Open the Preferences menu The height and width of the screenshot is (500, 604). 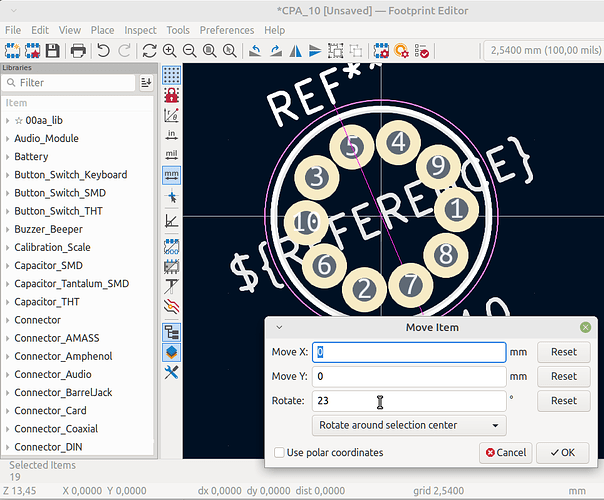click(227, 30)
